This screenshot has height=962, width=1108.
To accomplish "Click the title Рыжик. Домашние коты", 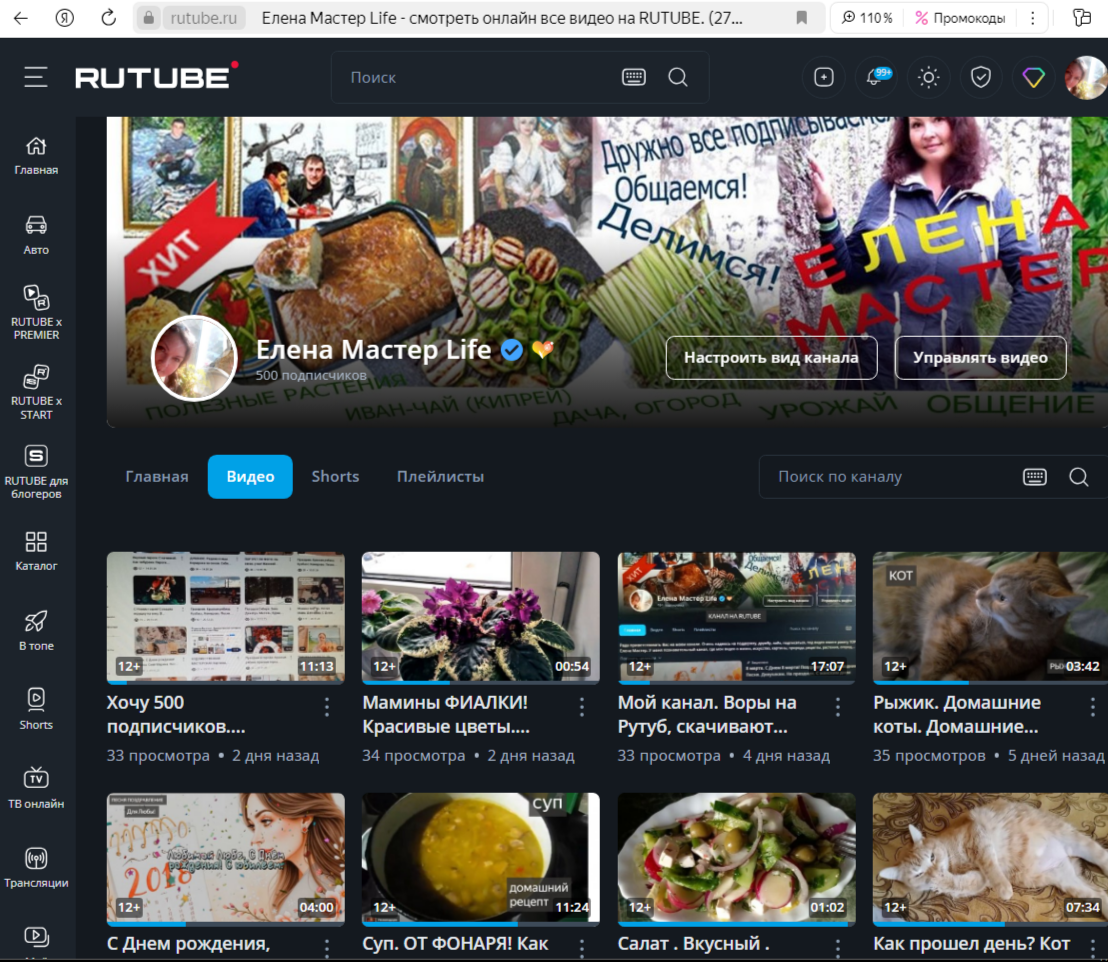I will point(957,715).
